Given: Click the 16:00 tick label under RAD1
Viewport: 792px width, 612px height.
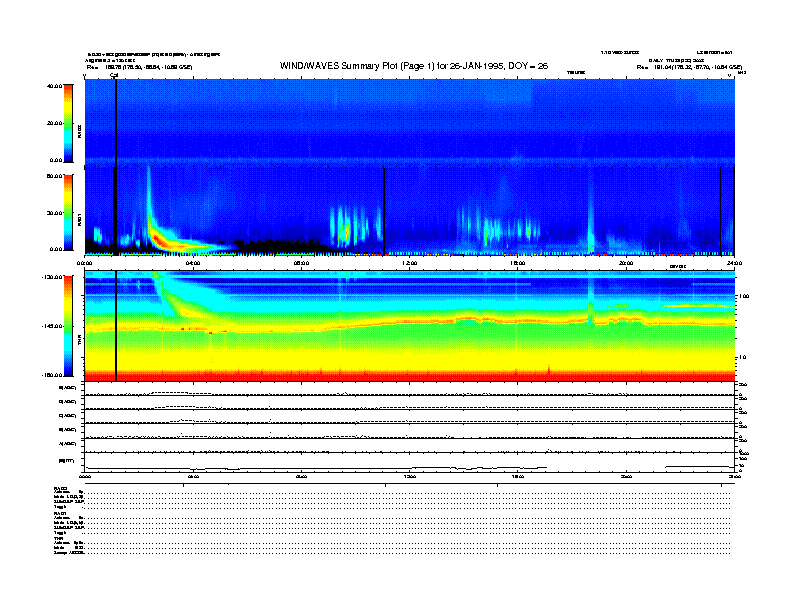Looking at the screenshot, I should (x=518, y=263).
